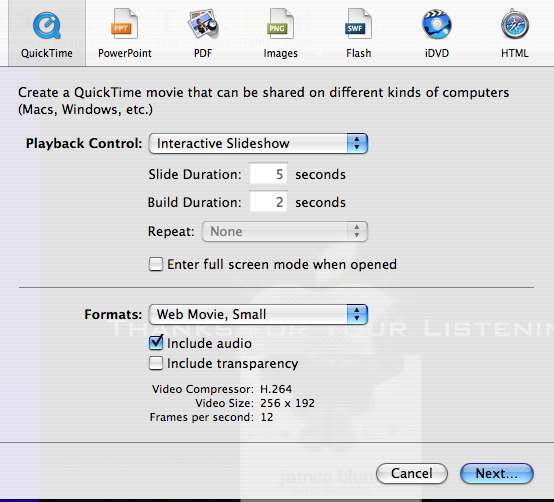The image size is (554, 502).
Task: Choose the Flash SWF export icon
Action: click(358, 24)
